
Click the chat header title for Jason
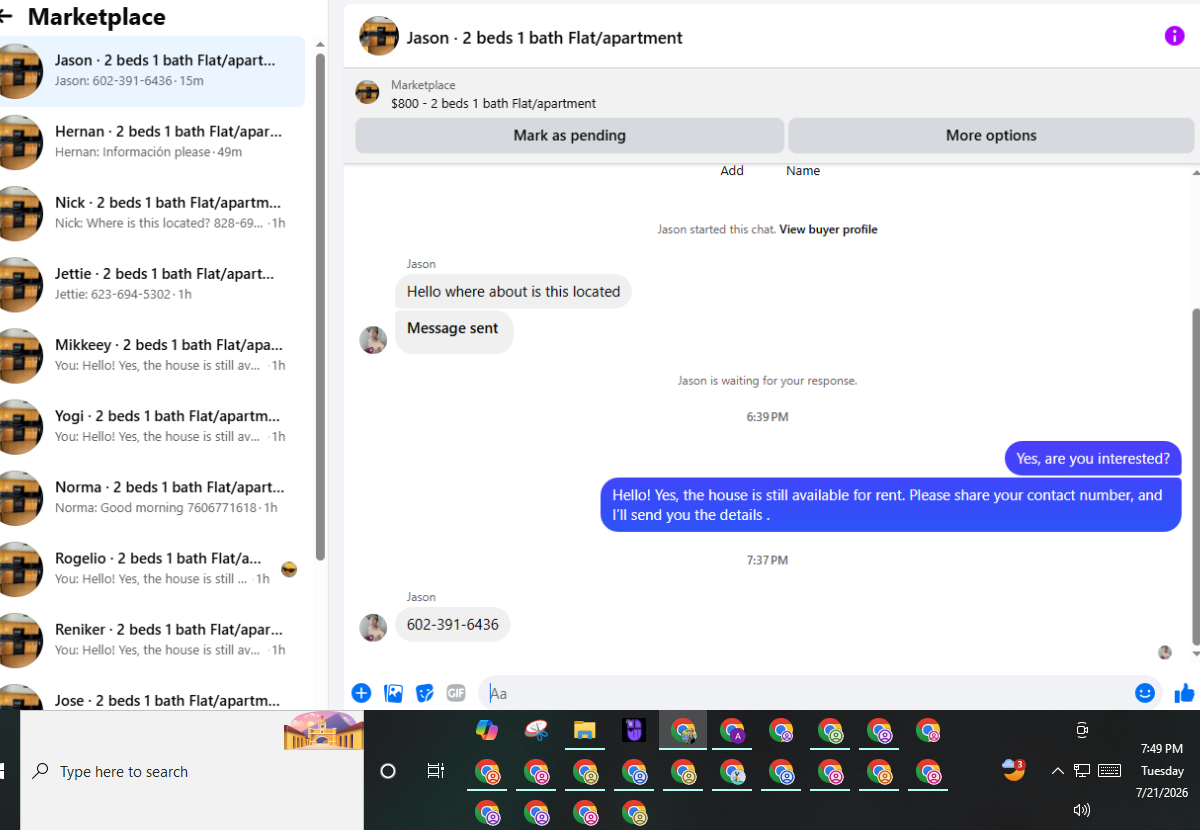pyautogui.click(x=544, y=38)
